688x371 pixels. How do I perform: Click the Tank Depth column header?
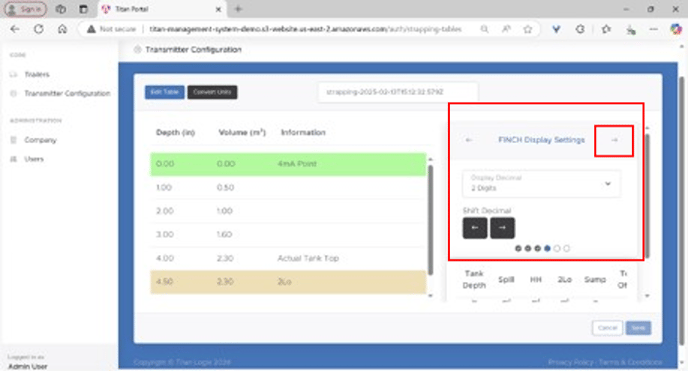pos(474,279)
